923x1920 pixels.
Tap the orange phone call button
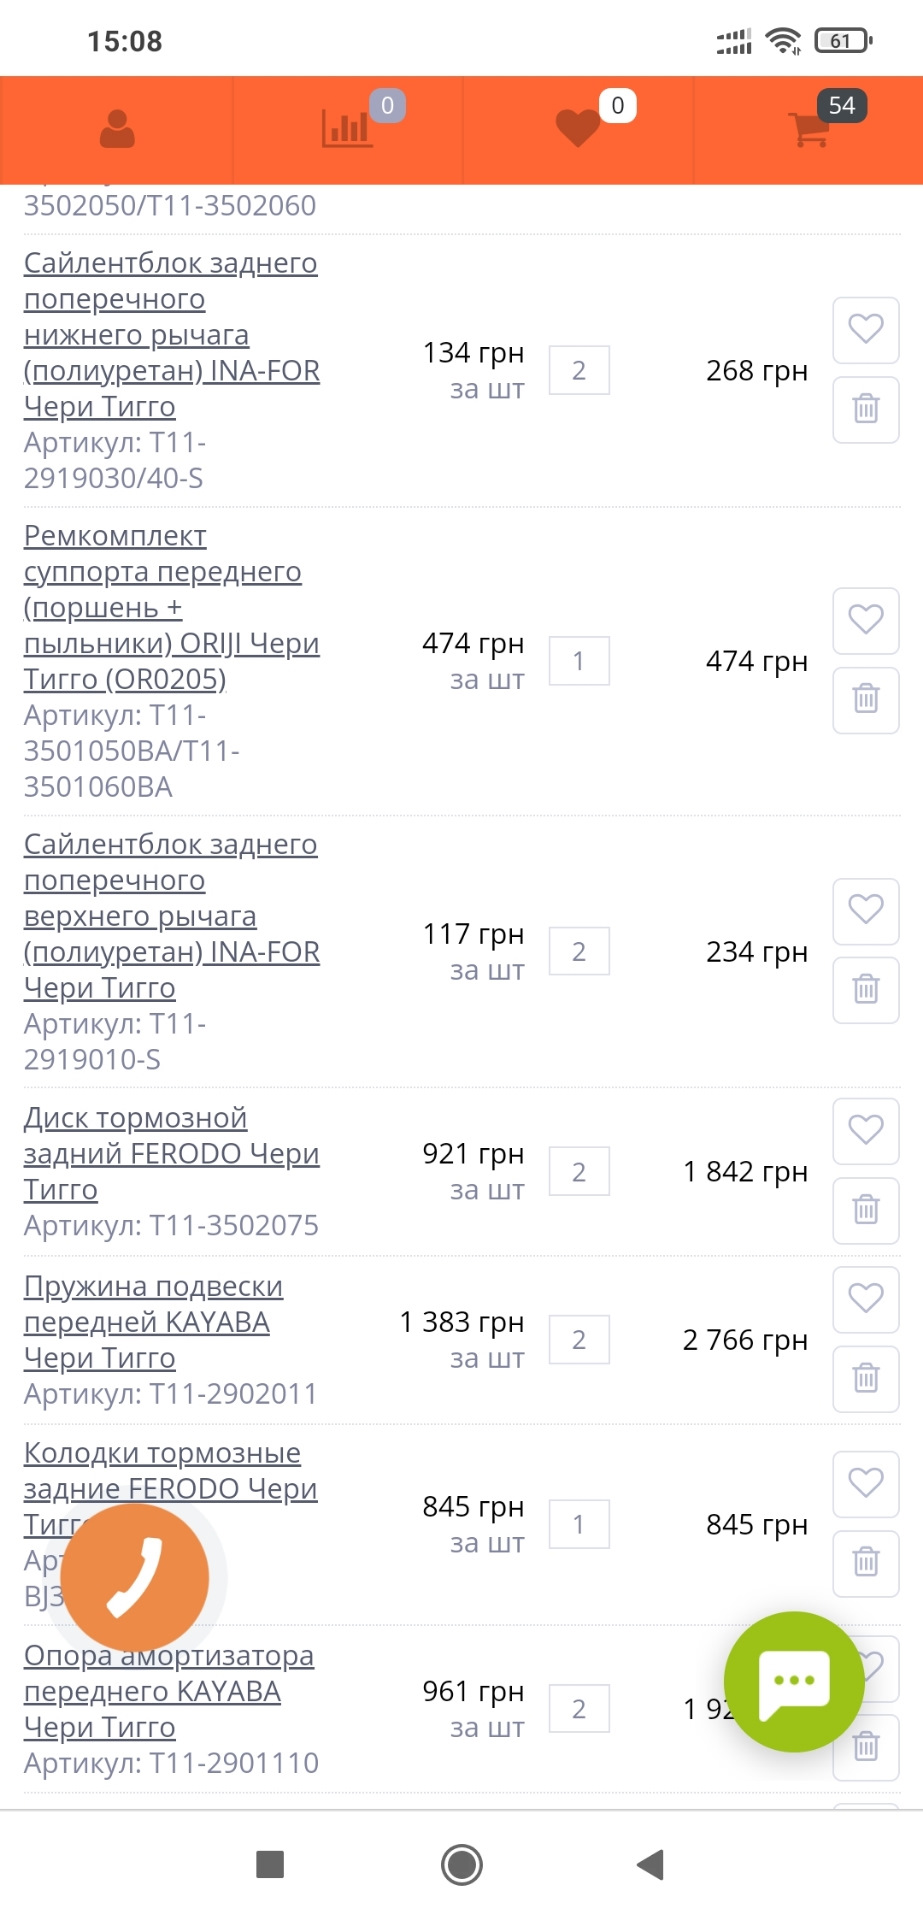click(135, 1577)
